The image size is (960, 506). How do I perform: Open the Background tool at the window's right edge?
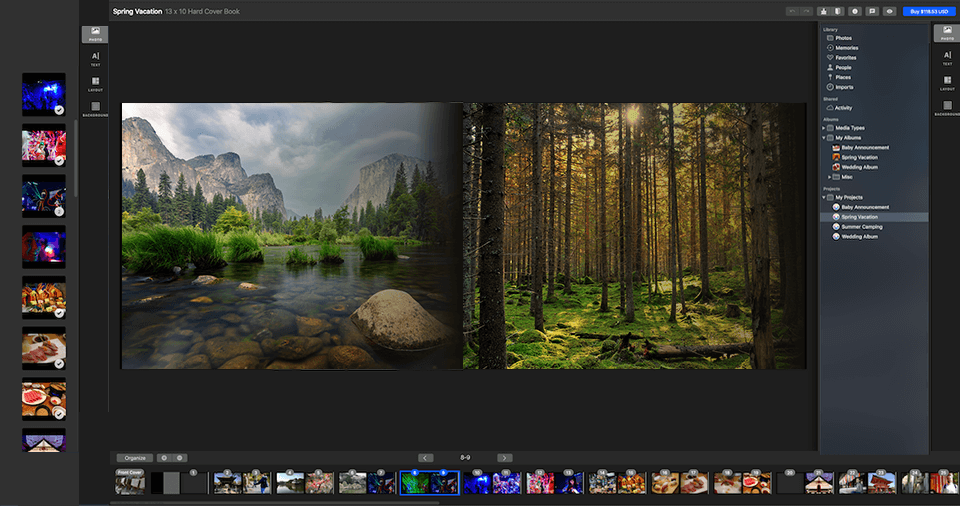click(947, 108)
